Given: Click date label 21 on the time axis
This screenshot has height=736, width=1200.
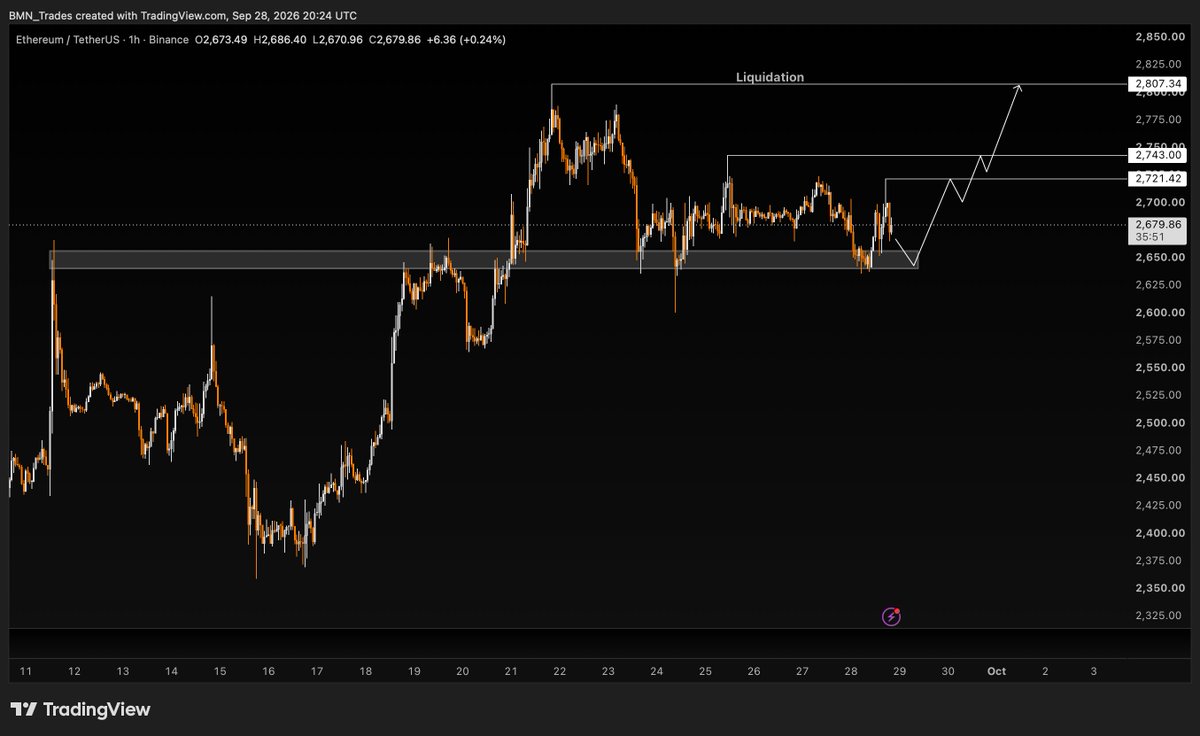Looking at the screenshot, I should click(x=511, y=671).
